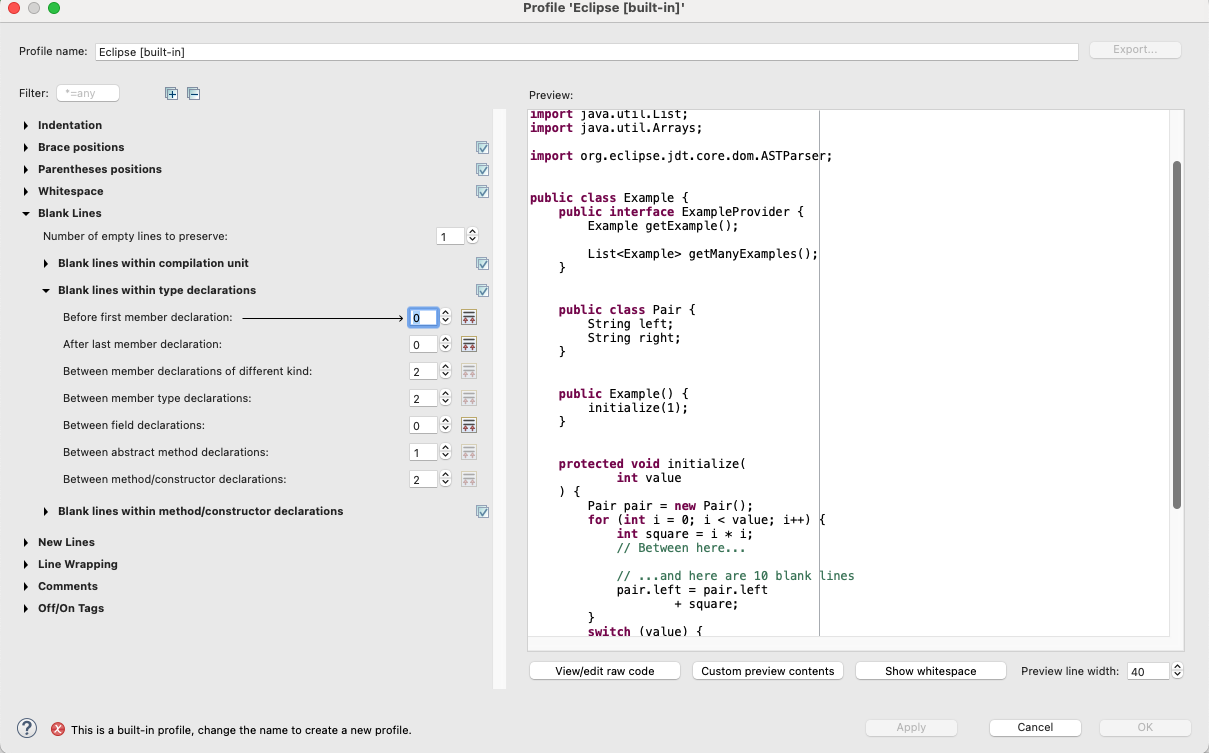The width and height of the screenshot is (1209, 753).
Task: Click the built-in profile warning message
Action: coord(241,730)
